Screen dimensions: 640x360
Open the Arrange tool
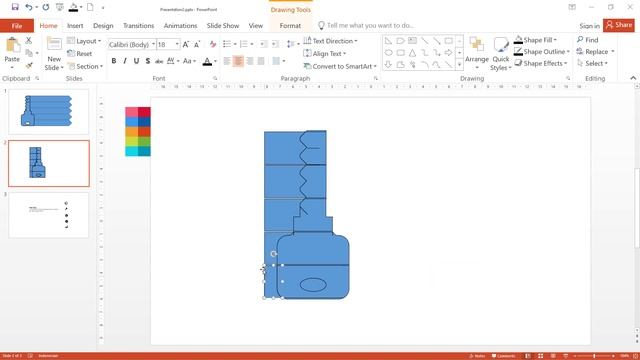click(x=477, y=53)
